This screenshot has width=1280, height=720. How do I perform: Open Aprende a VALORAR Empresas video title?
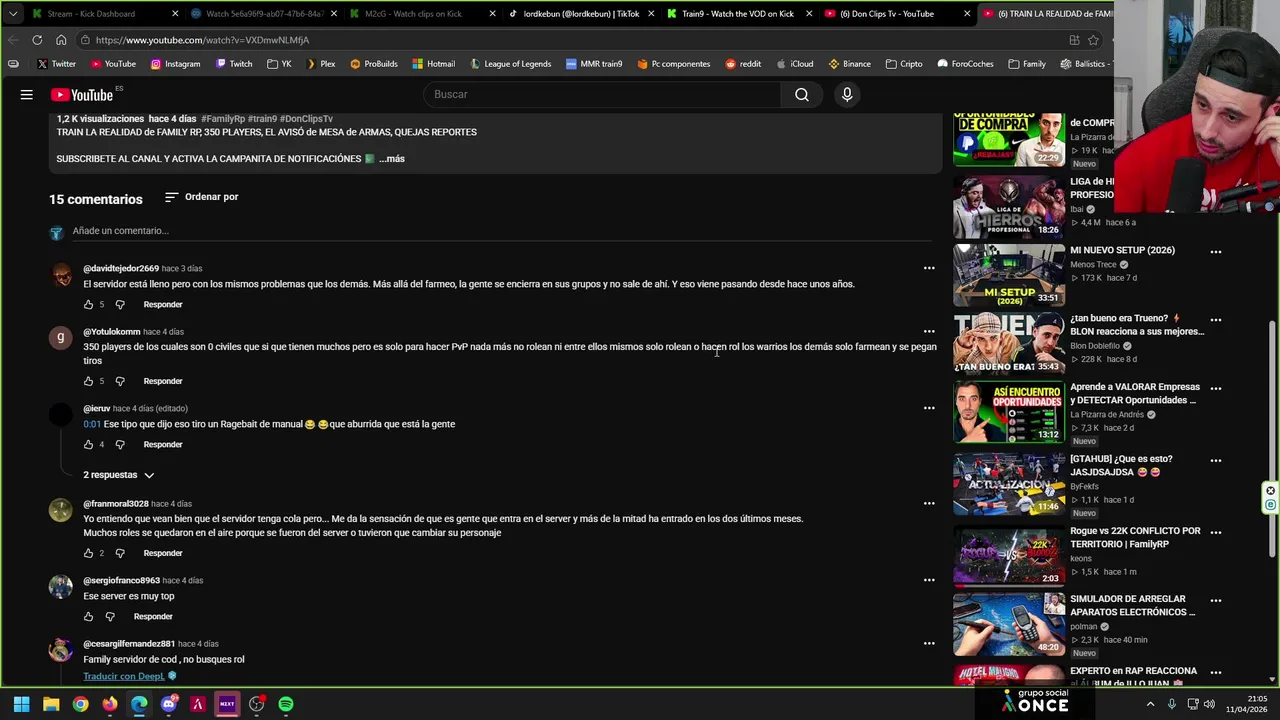(1134, 393)
